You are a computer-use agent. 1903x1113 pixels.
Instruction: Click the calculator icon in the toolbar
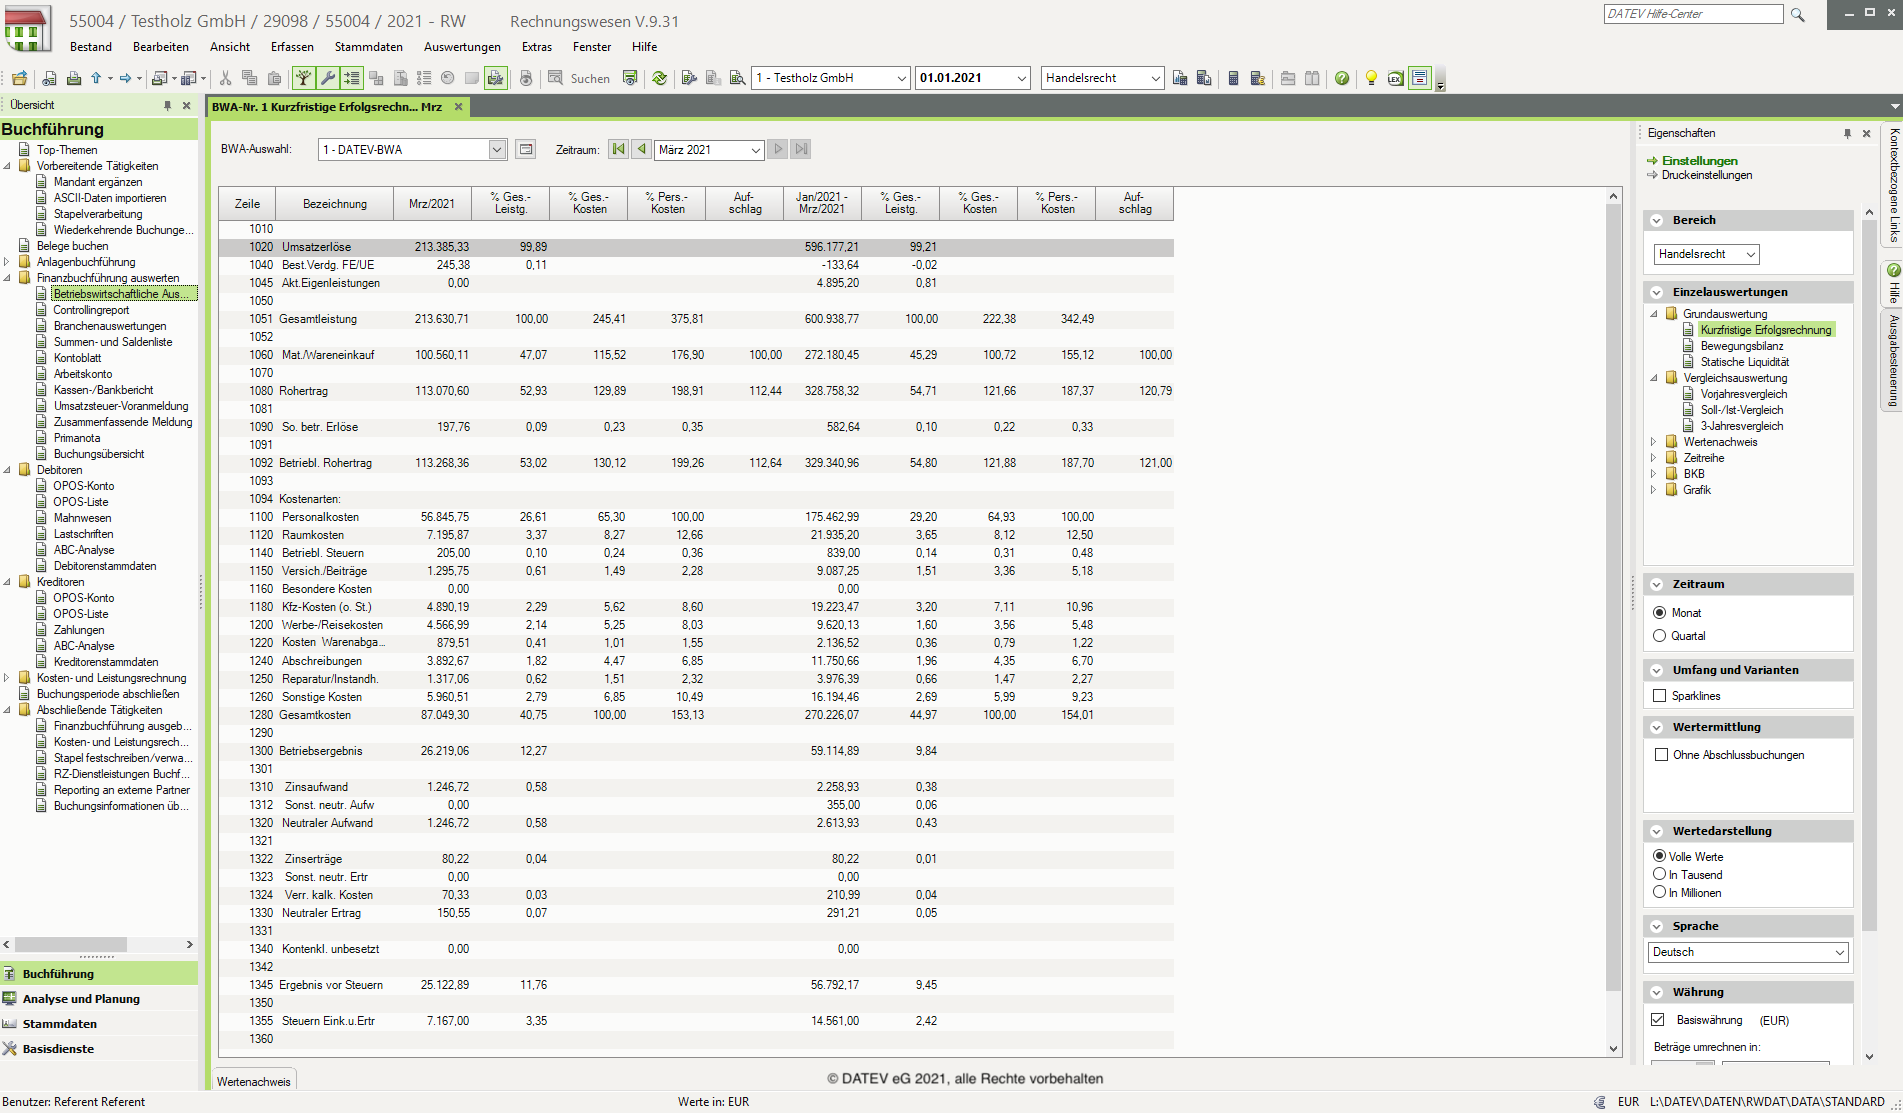pyautogui.click(x=1233, y=78)
